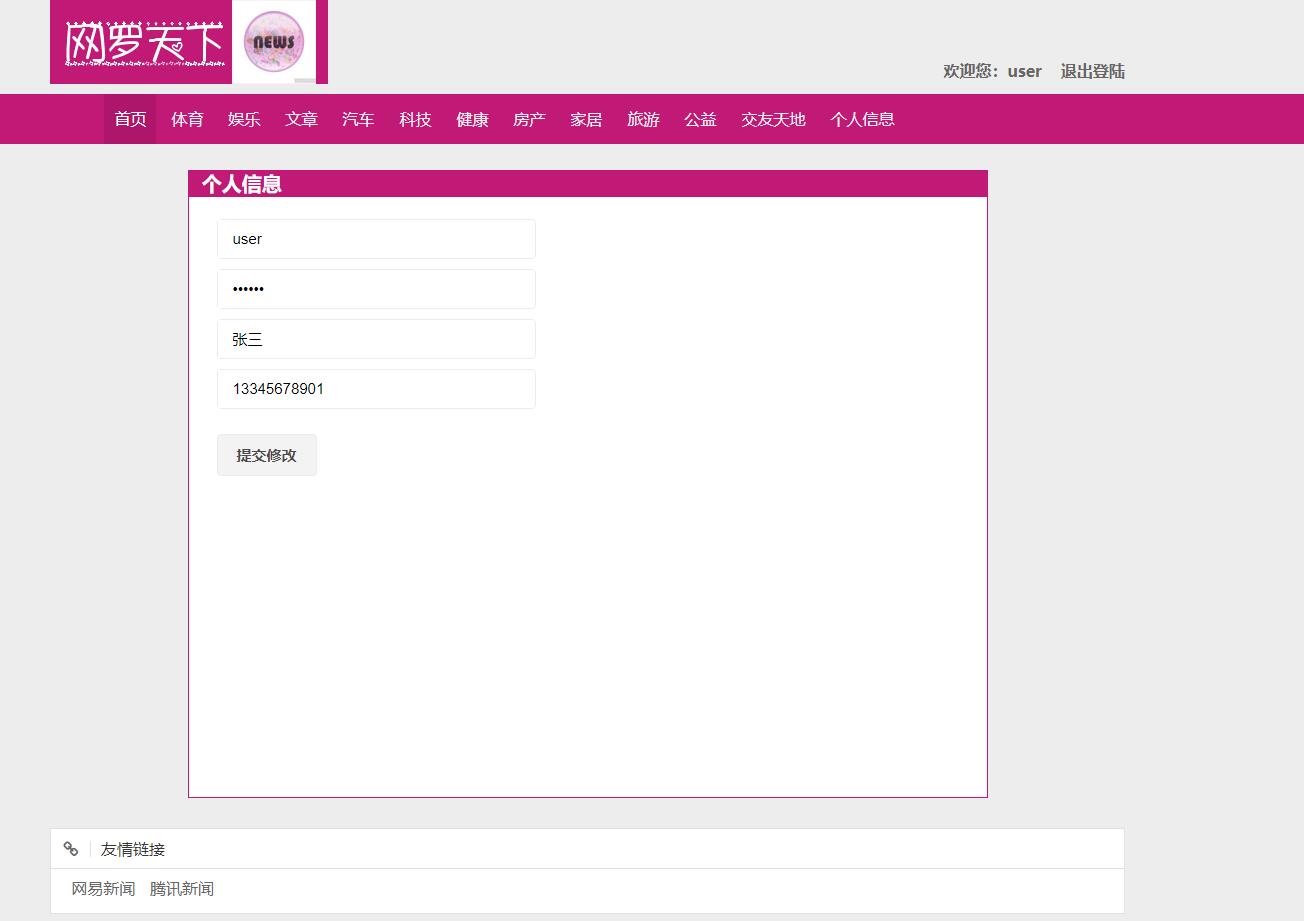The width and height of the screenshot is (1304, 921).
Task: Open 腾讯新闻 from friendly links
Action: tap(181, 888)
